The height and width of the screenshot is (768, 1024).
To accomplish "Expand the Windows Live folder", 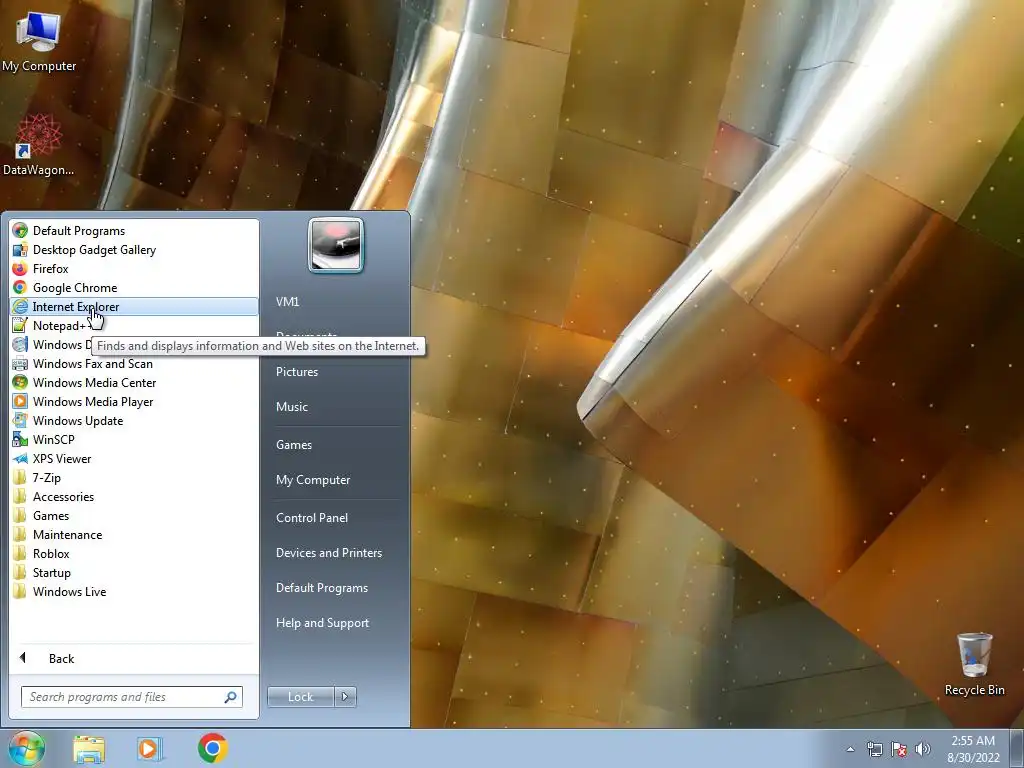I will (x=134, y=591).
